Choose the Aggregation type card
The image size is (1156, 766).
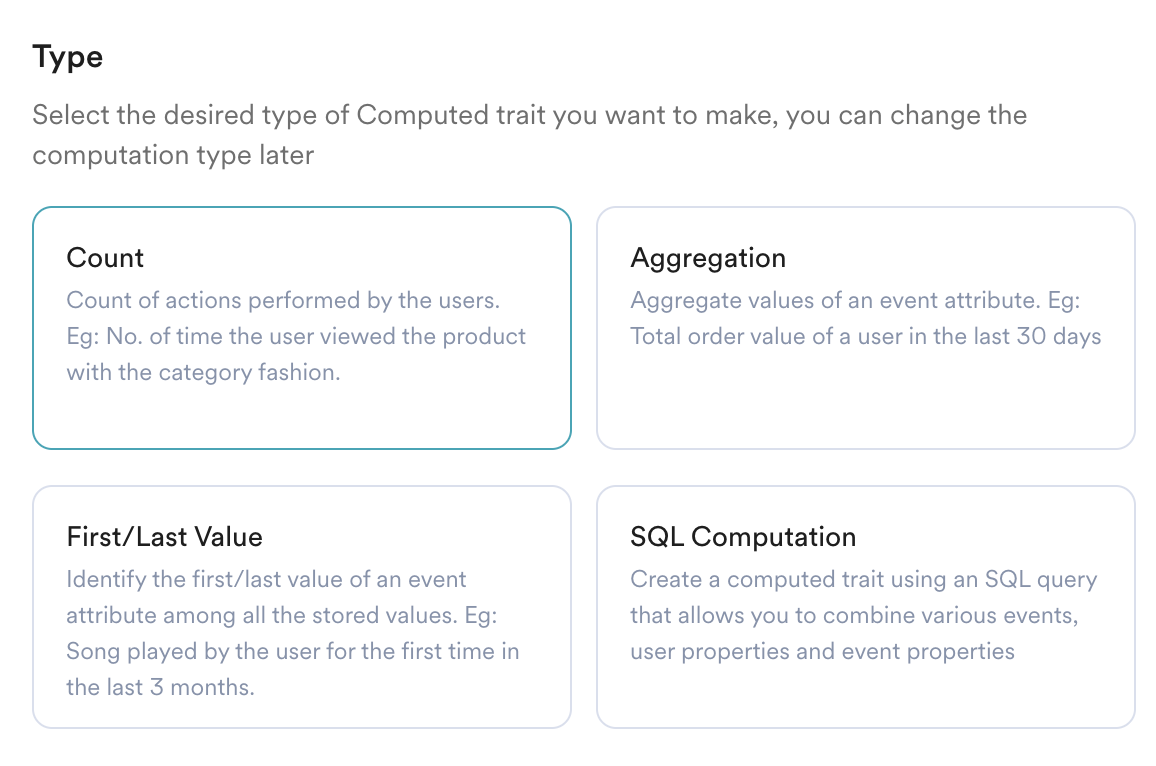pos(866,327)
